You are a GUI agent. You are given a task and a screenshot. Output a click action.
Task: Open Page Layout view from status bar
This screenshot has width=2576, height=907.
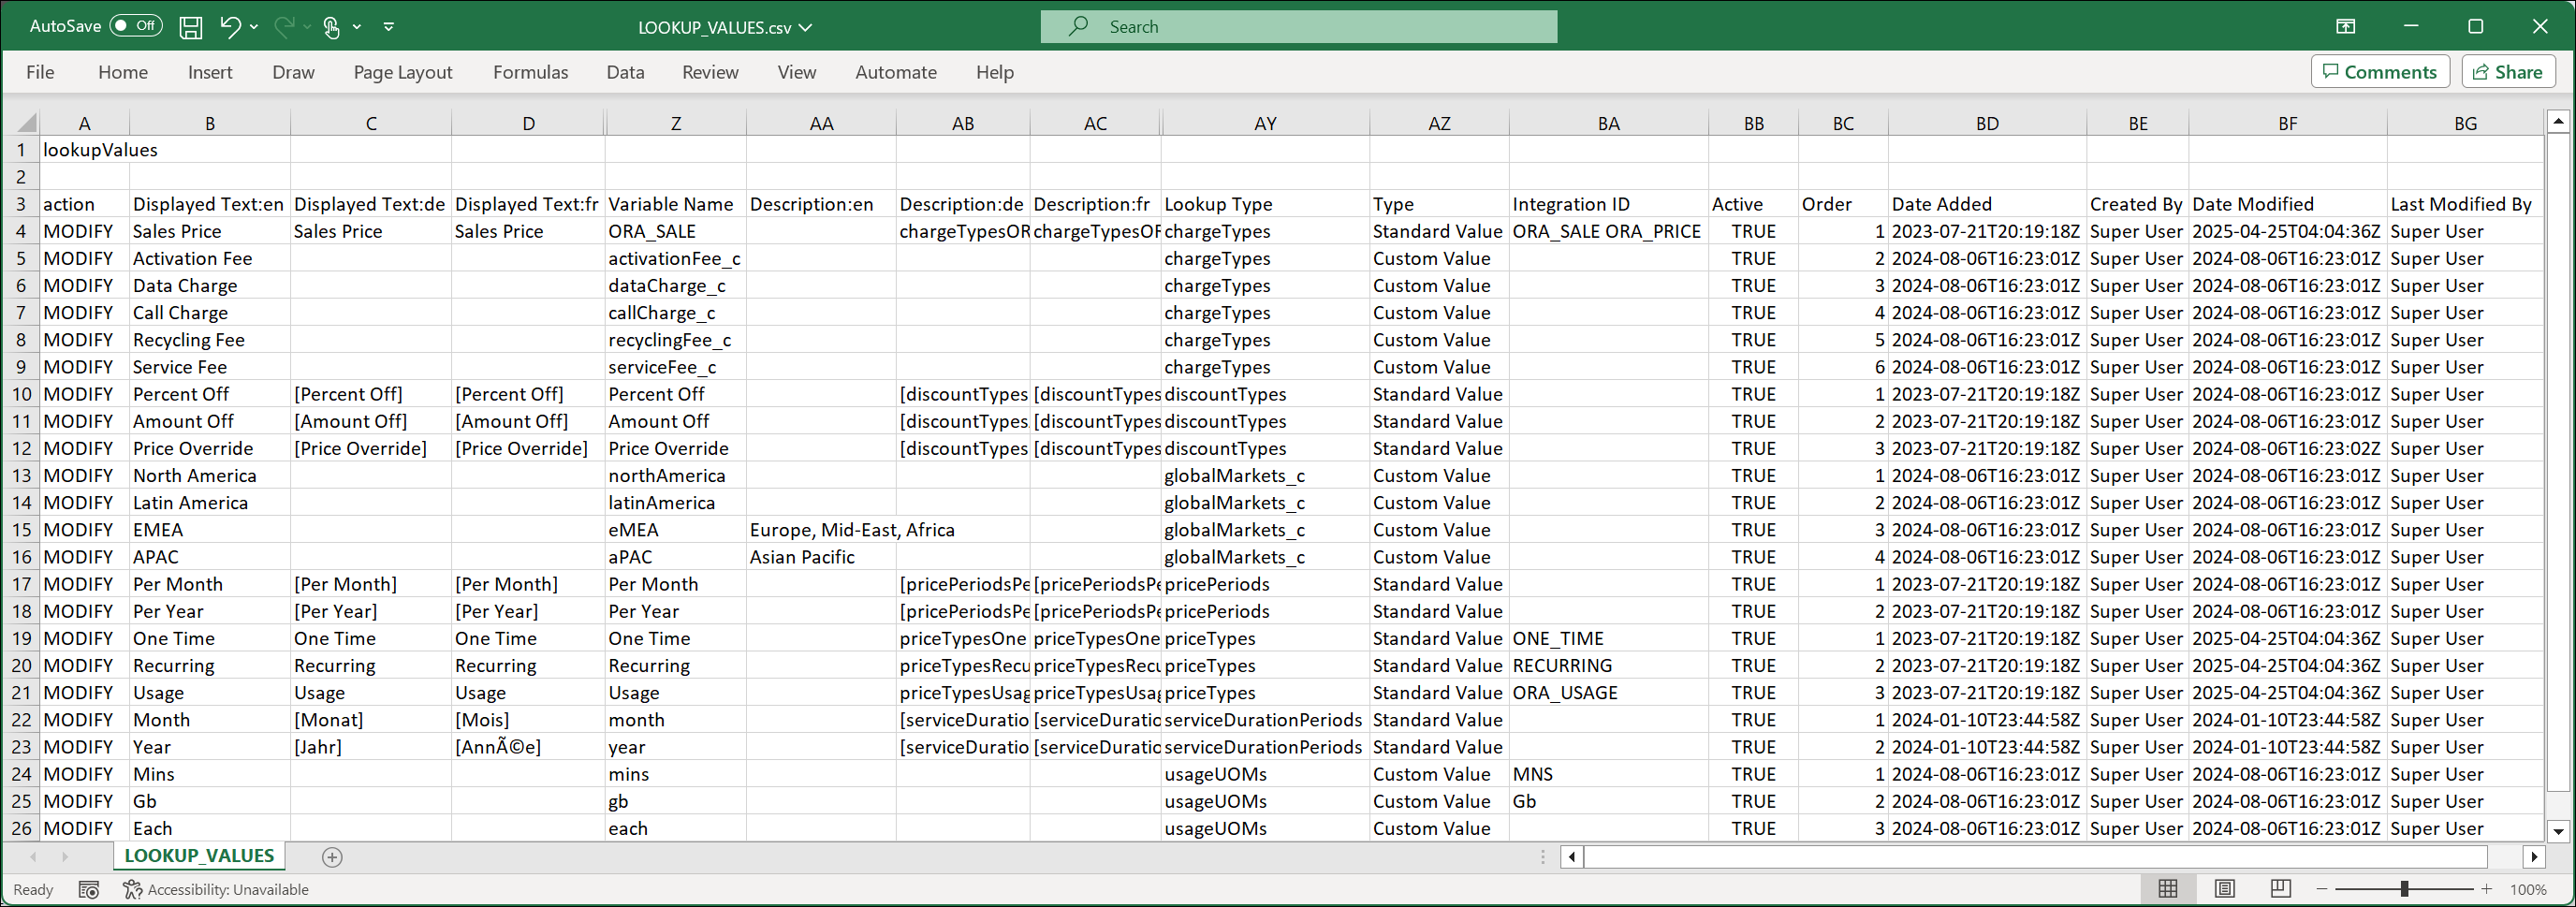(2224, 888)
